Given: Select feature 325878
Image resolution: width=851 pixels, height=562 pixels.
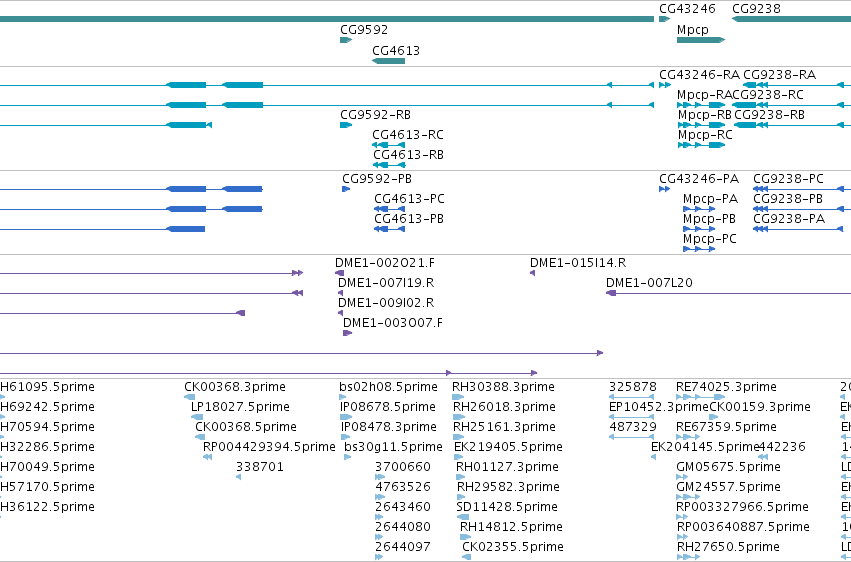Looking at the screenshot, I should pyautogui.click(x=633, y=387).
